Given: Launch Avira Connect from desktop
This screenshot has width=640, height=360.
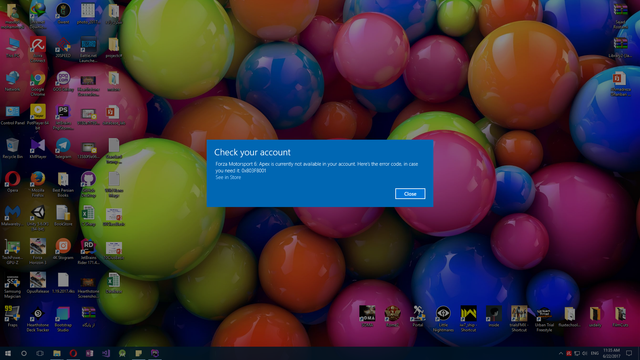Looking at the screenshot, I should (x=38, y=50).
